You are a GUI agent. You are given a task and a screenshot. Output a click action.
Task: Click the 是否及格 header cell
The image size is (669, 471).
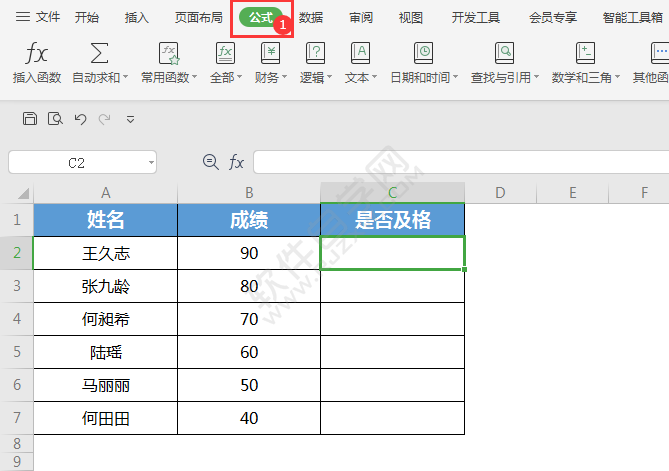(393, 220)
